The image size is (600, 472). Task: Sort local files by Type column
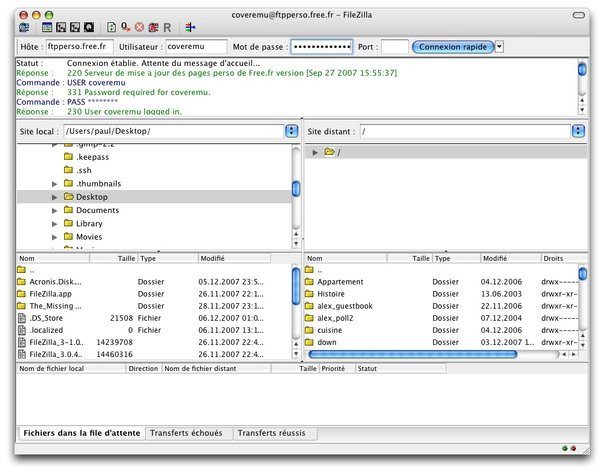pyautogui.click(x=168, y=258)
